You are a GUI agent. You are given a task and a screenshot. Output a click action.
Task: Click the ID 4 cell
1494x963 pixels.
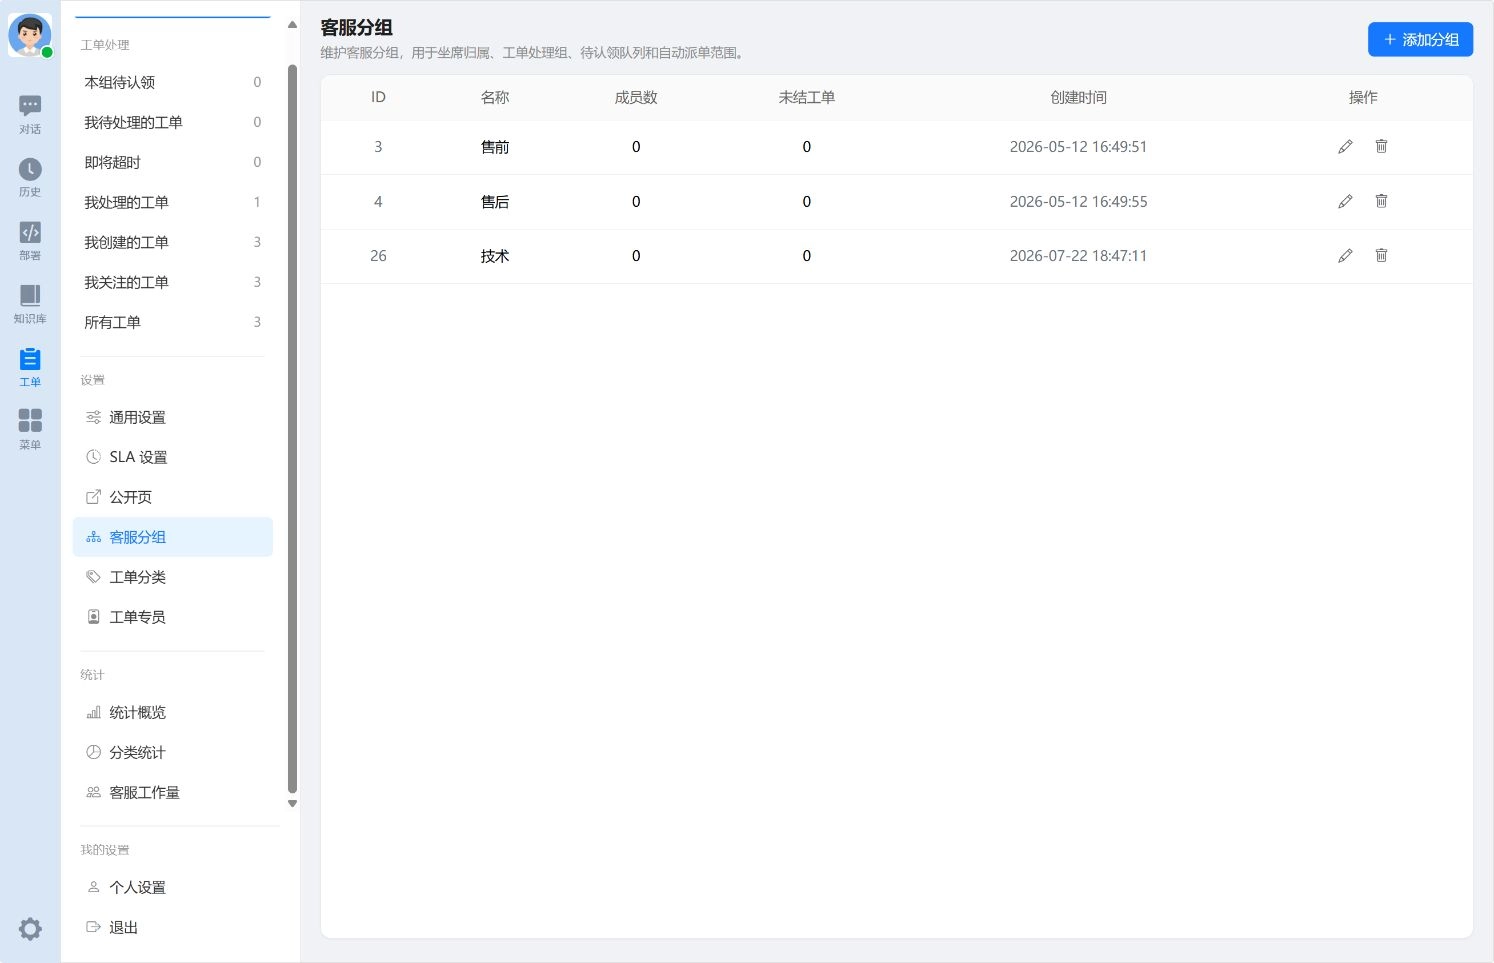click(x=378, y=202)
